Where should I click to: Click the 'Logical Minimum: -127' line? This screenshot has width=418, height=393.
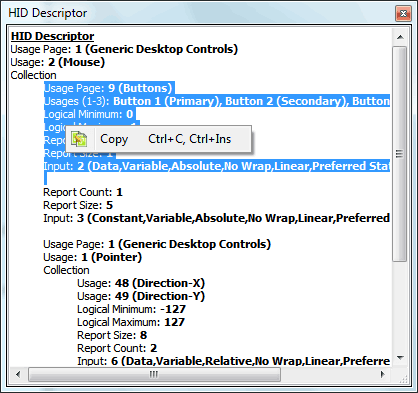coord(131,309)
